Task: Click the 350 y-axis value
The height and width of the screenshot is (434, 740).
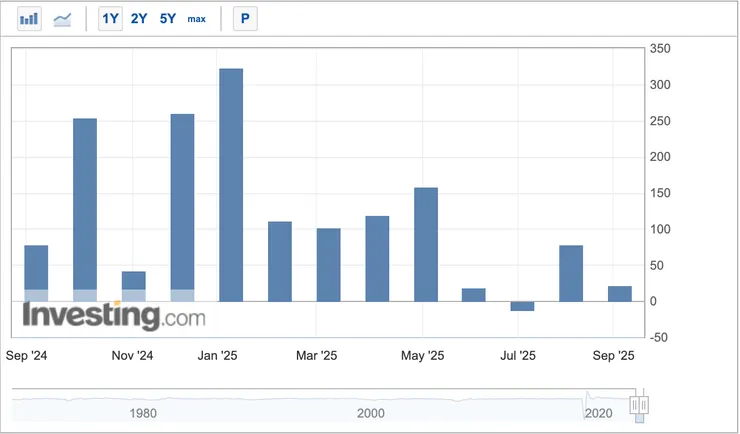Action: pos(660,49)
